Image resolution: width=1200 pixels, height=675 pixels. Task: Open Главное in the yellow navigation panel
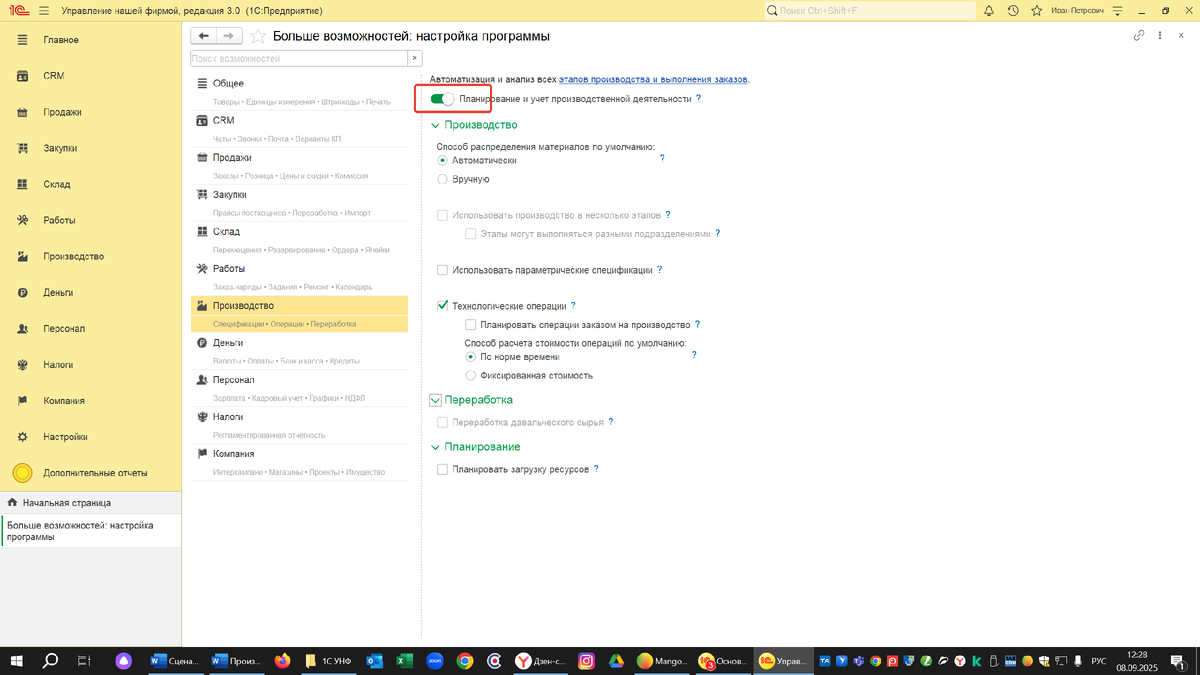[61, 40]
